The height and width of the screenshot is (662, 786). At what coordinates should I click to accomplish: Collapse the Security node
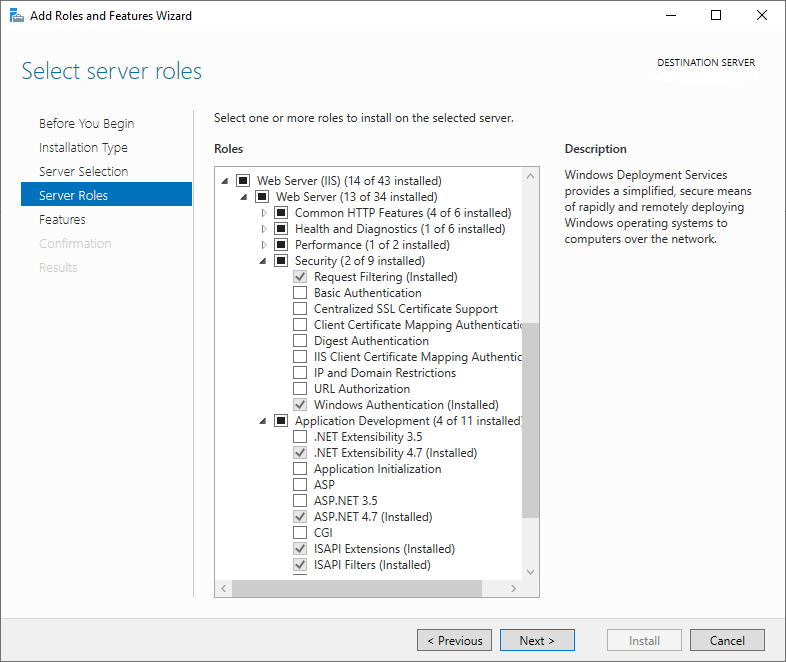coord(263,261)
